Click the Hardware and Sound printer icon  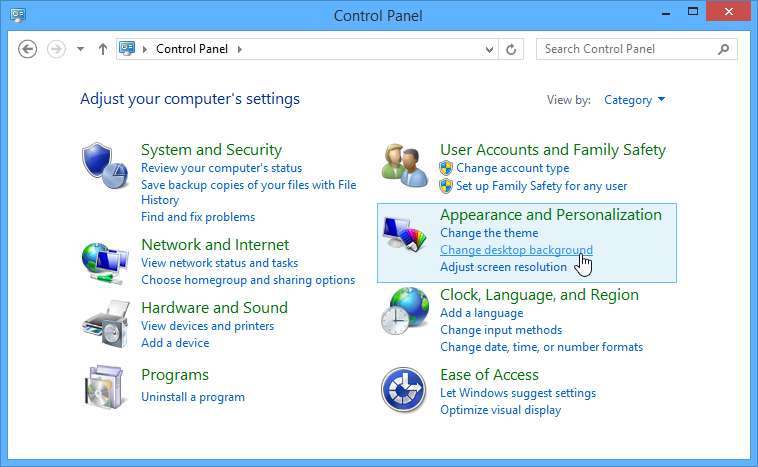point(105,324)
